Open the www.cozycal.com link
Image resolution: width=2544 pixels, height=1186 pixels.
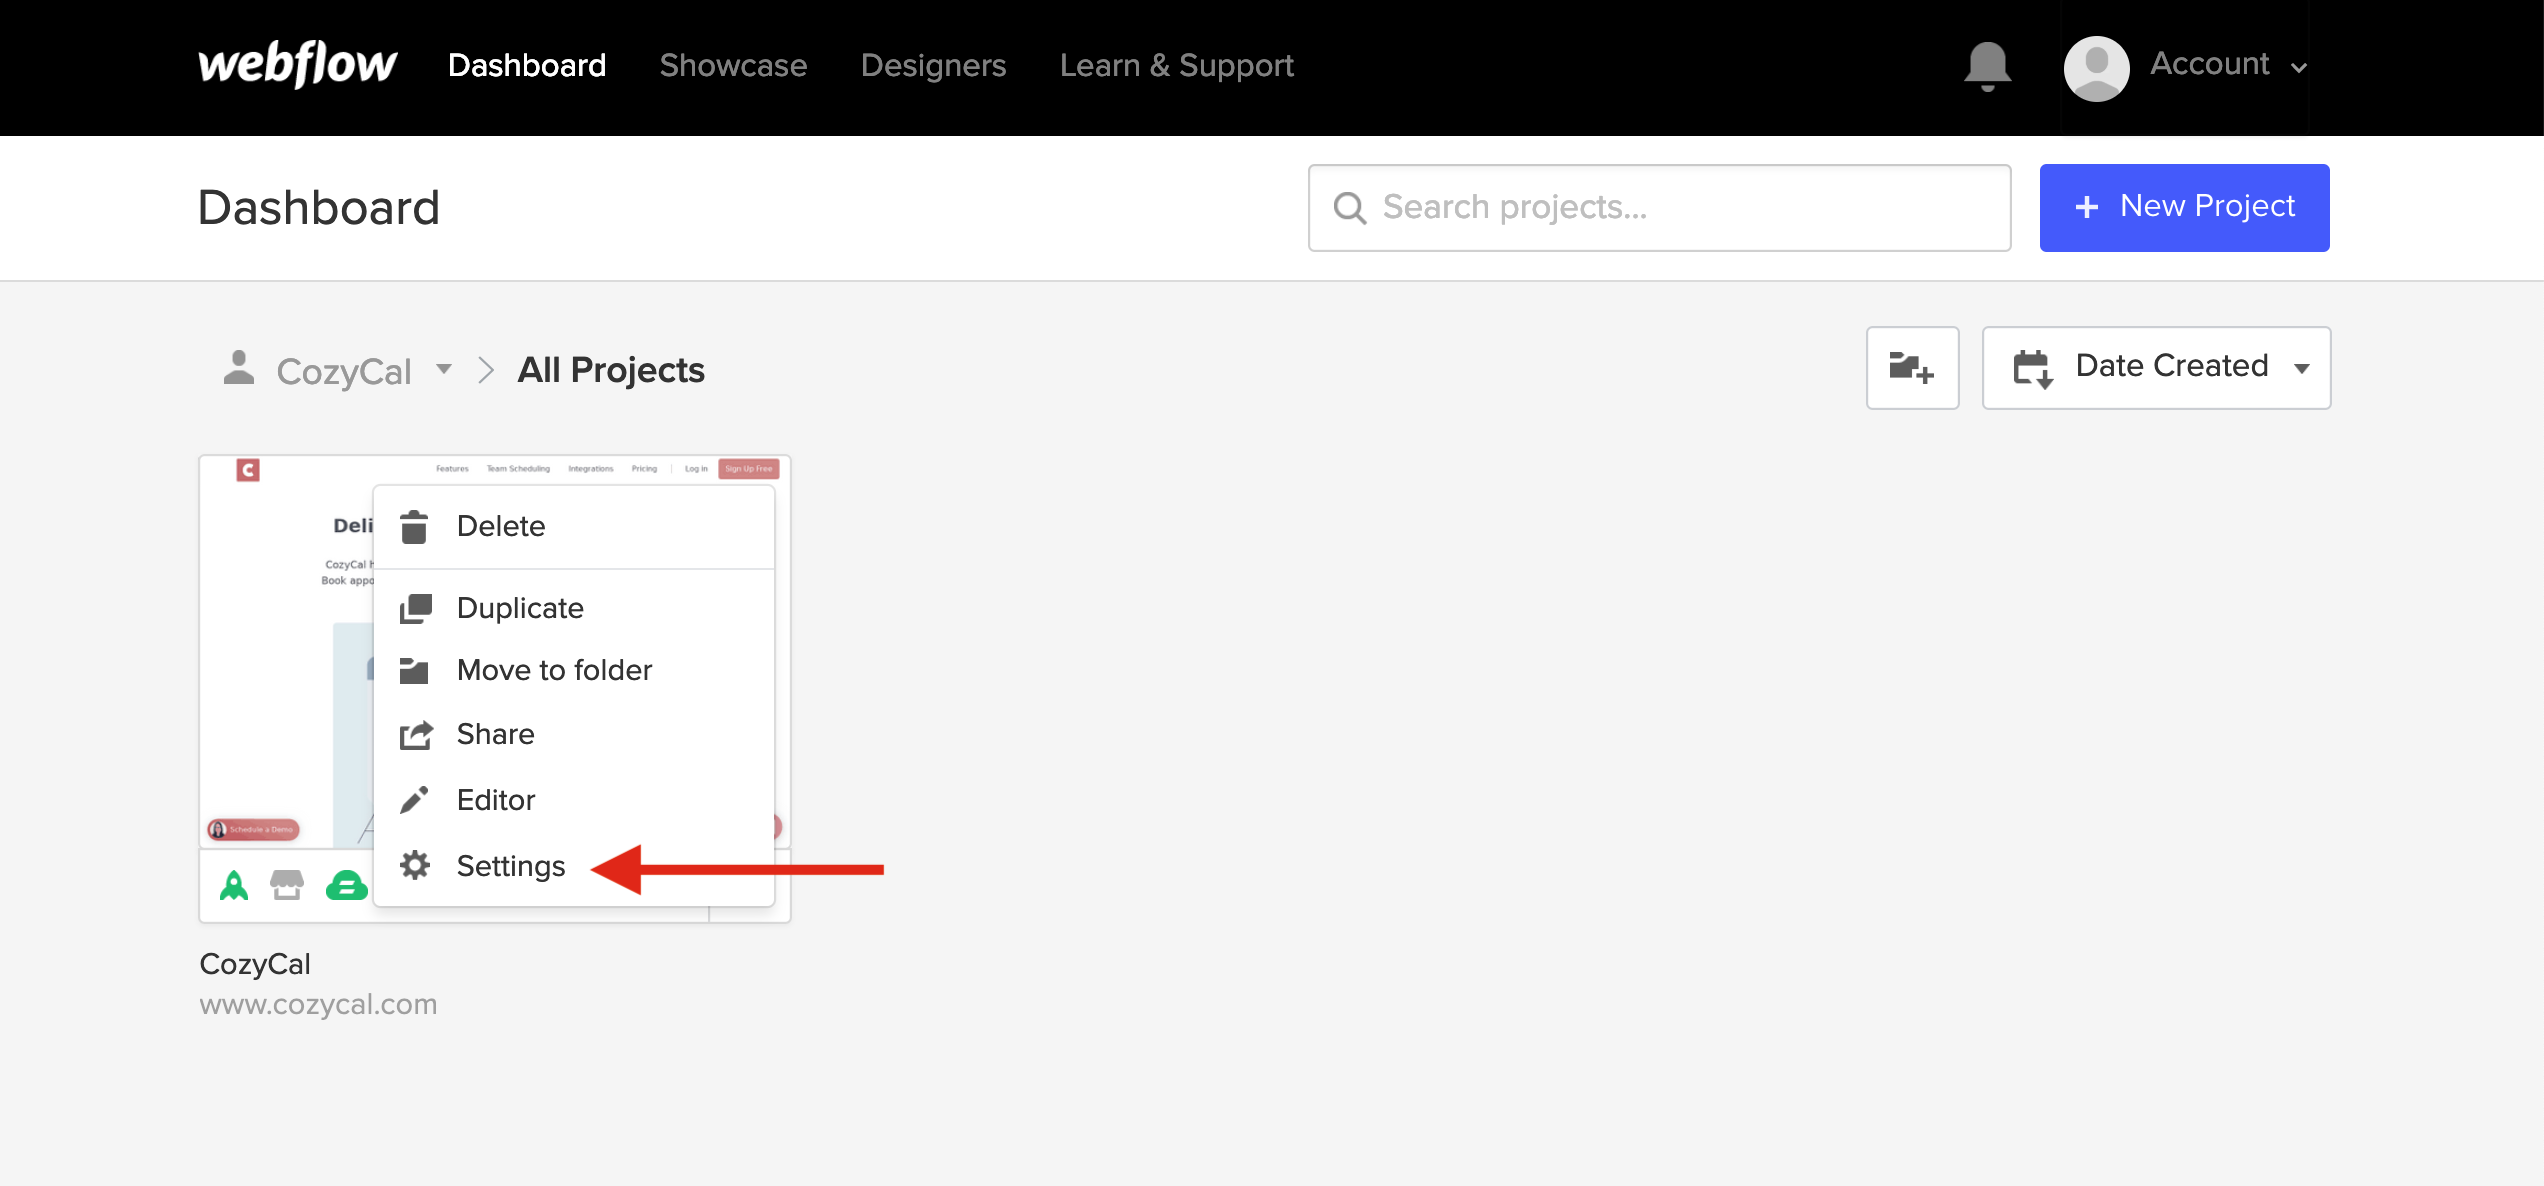(x=318, y=1004)
